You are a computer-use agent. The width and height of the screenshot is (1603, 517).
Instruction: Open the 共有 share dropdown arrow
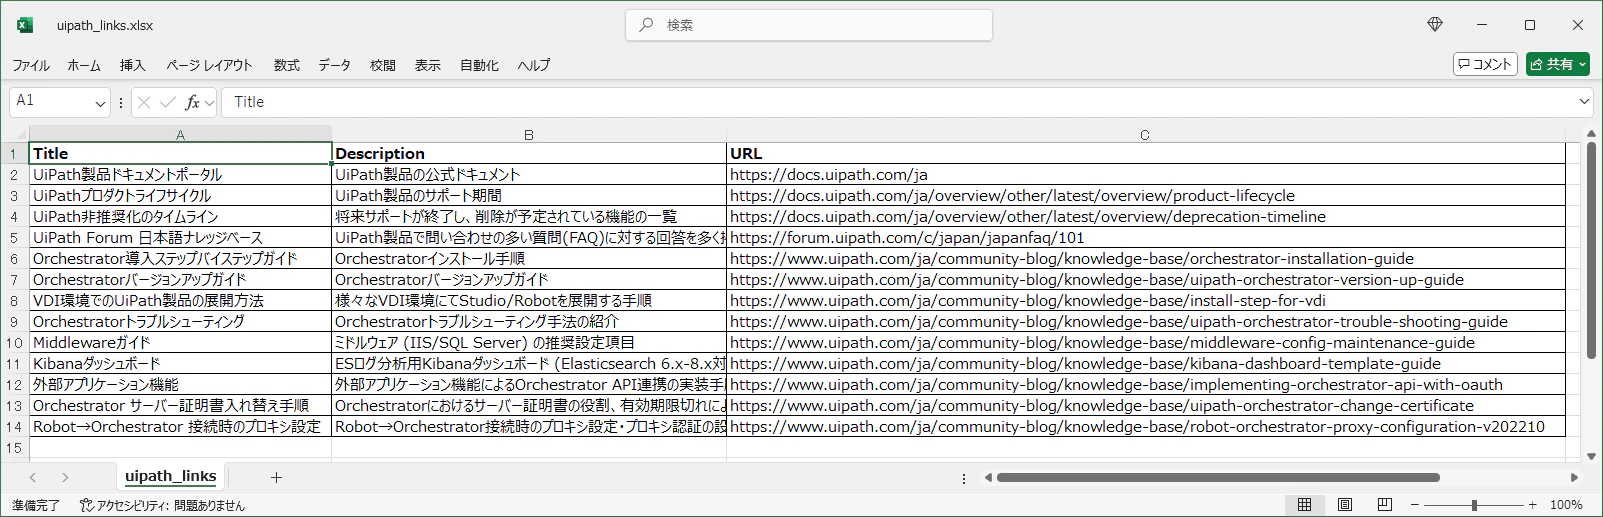click(1583, 64)
